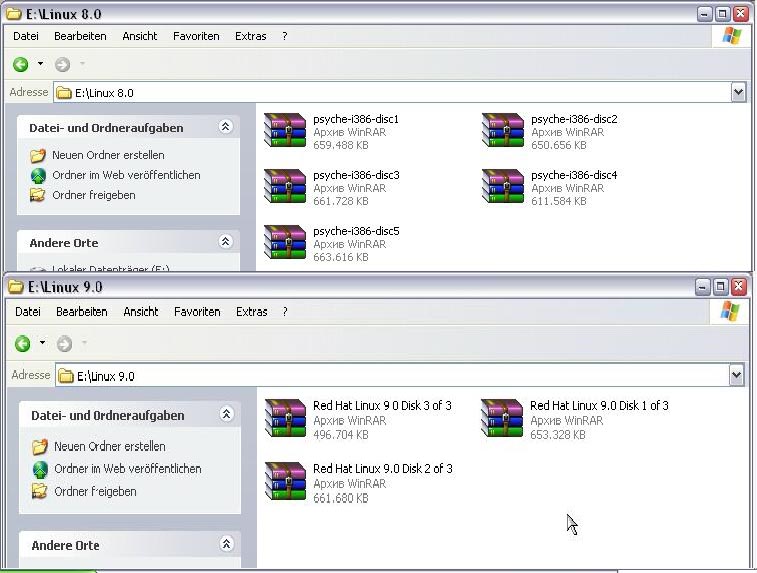
Task: Click the Windows flag logo in Linux 8.0 window
Action: tap(731, 36)
